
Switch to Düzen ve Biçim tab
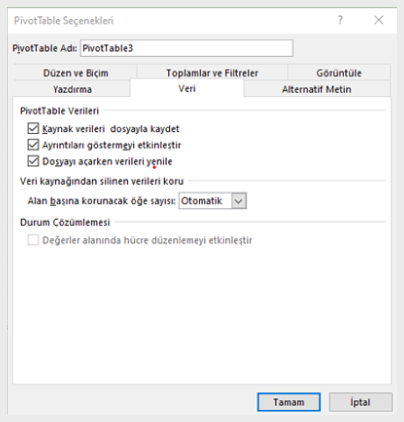pyautogui.click(x=75, y=73)
